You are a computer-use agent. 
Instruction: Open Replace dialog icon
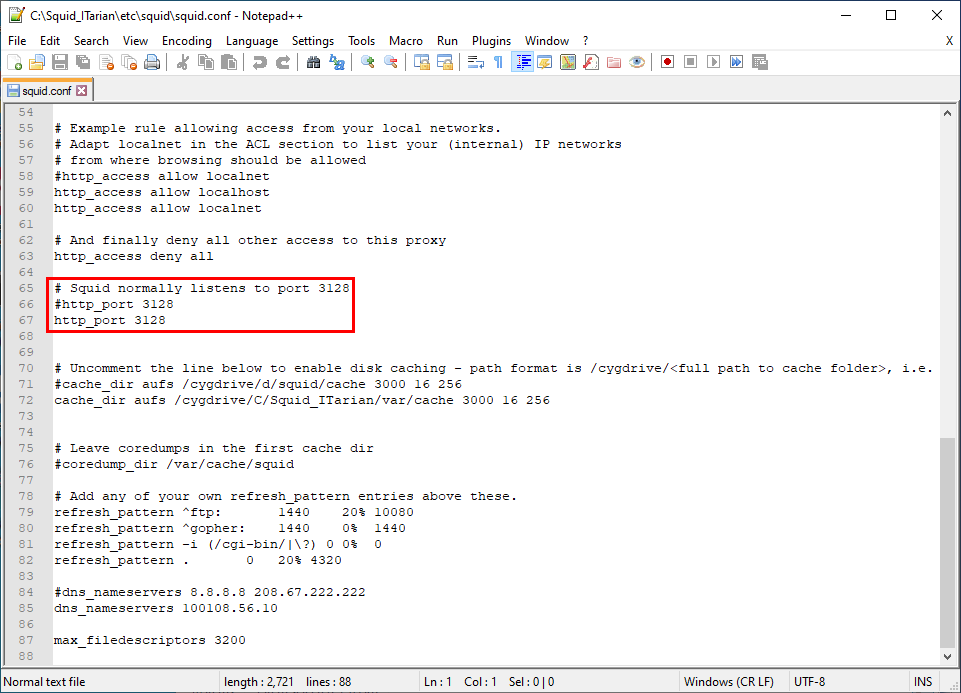336,62
